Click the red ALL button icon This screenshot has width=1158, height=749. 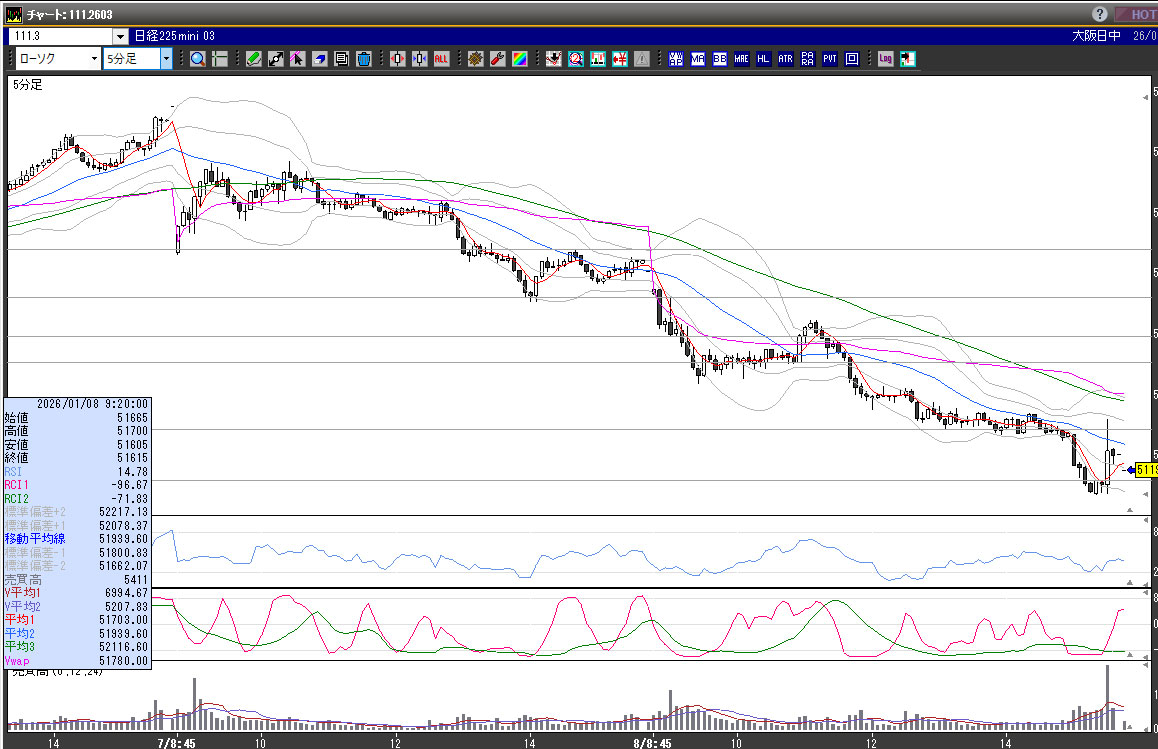(441, 59)
